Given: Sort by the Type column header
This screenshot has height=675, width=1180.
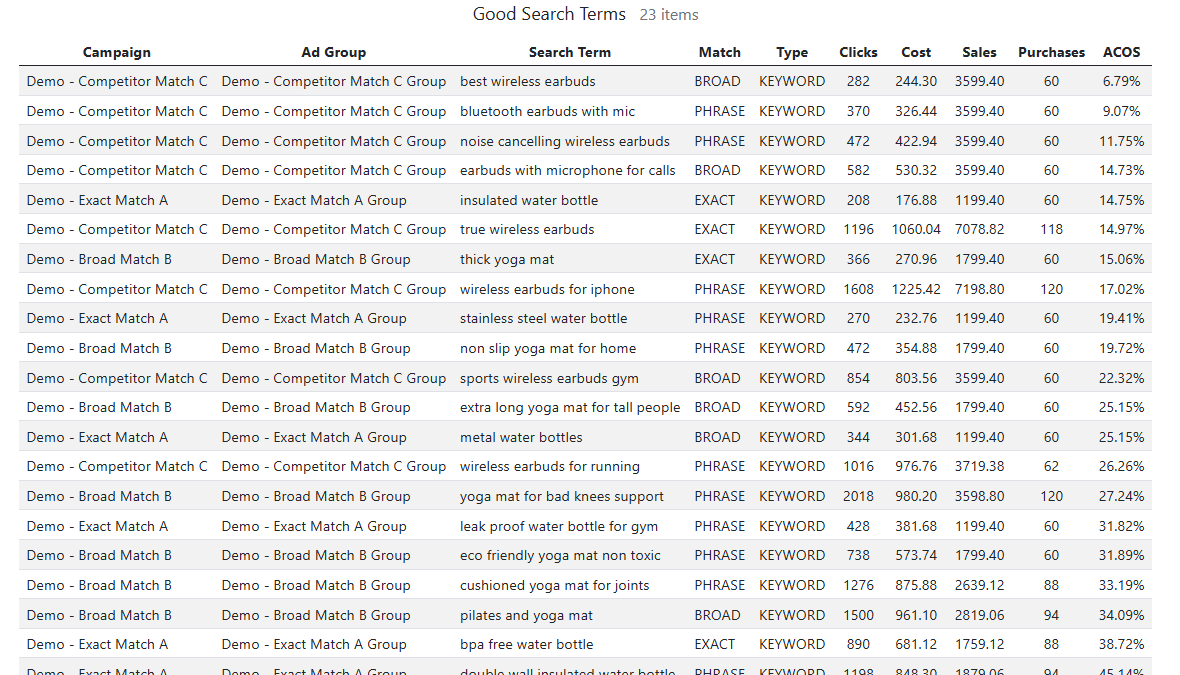Looking at the screenshot, I should pyautogui.click(x=792, y=52).
